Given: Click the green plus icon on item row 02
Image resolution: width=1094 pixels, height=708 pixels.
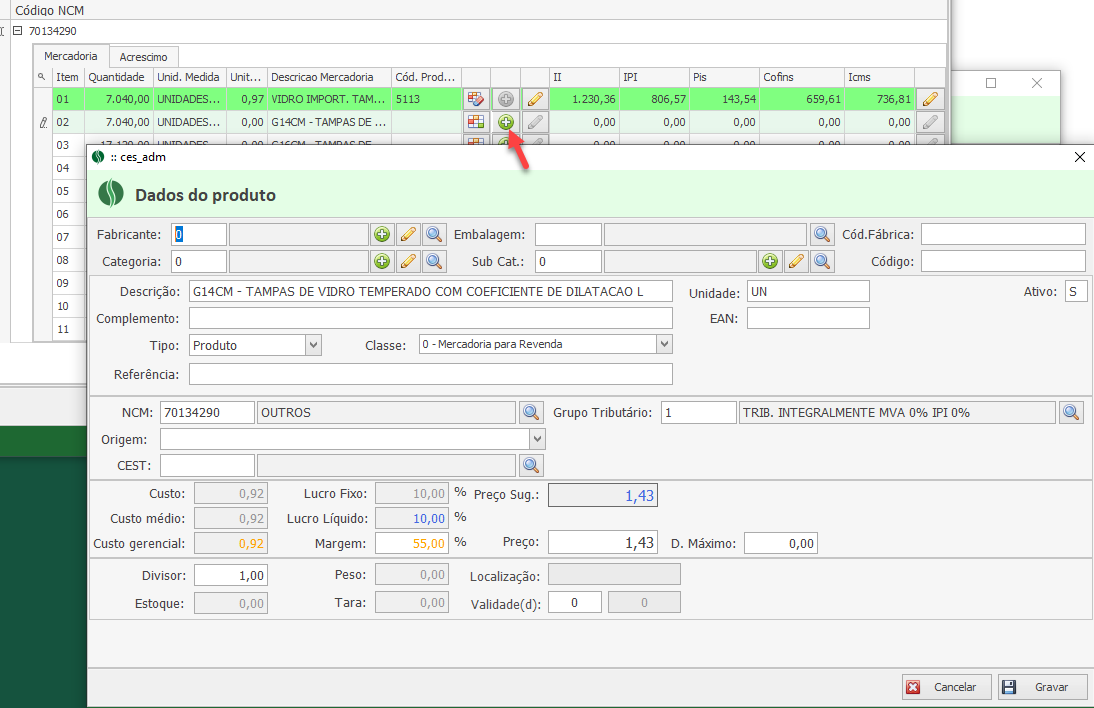Looking at the screenshot, I should pyautogui.click(x=506, y=122).
